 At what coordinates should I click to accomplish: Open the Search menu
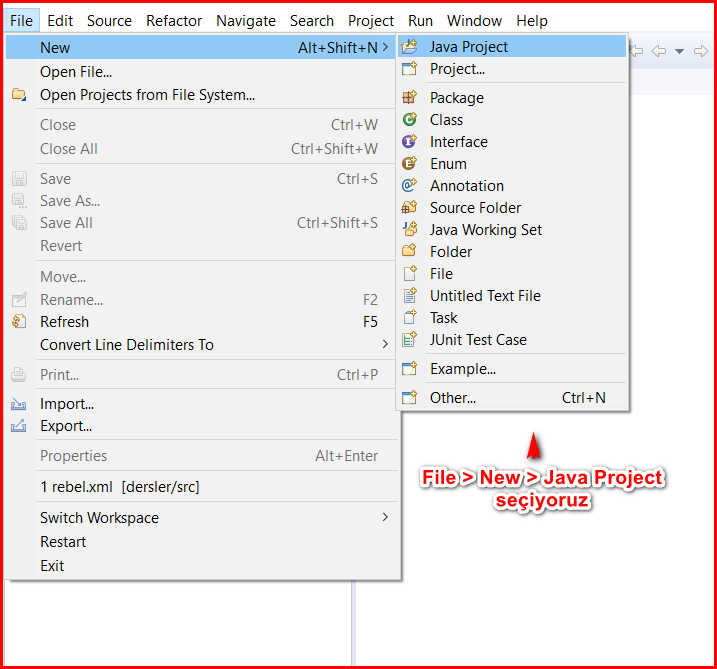tap(312, 21)
